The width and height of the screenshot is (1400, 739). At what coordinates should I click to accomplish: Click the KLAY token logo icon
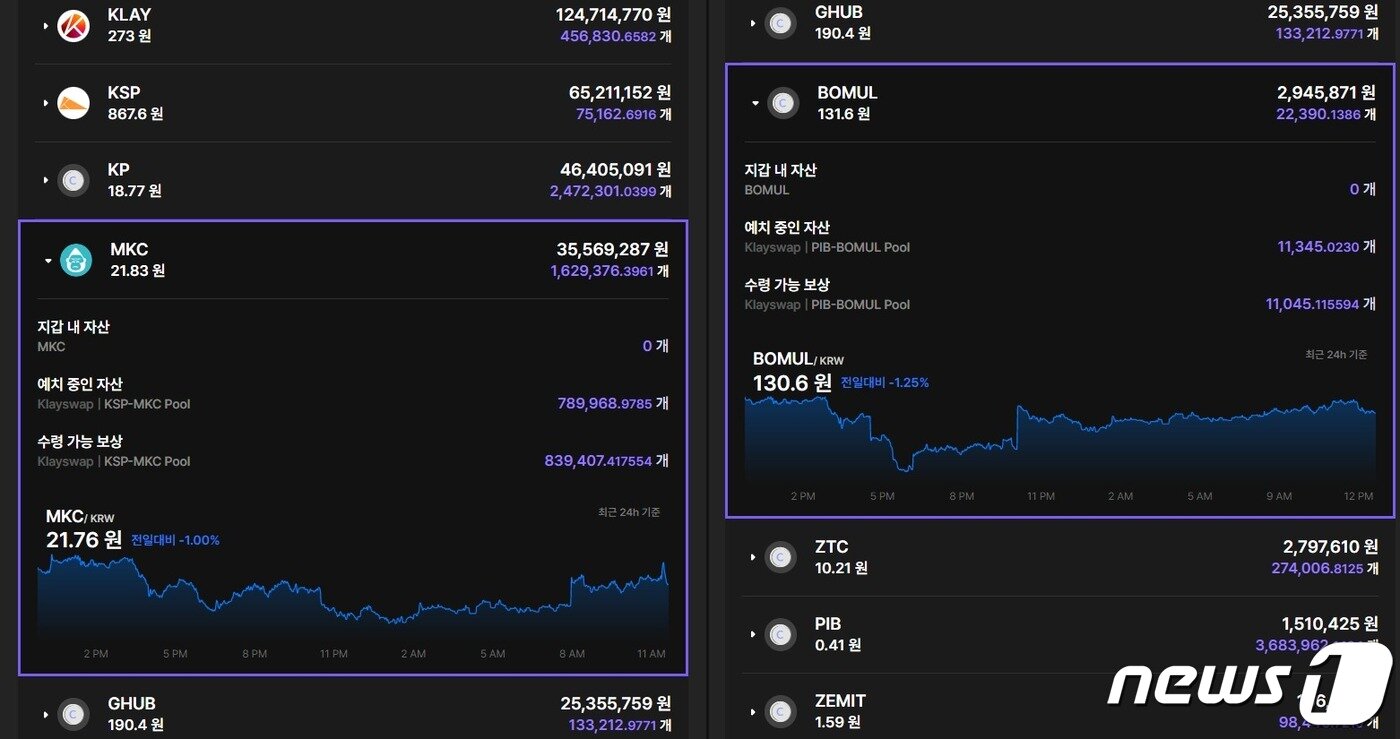73,26
